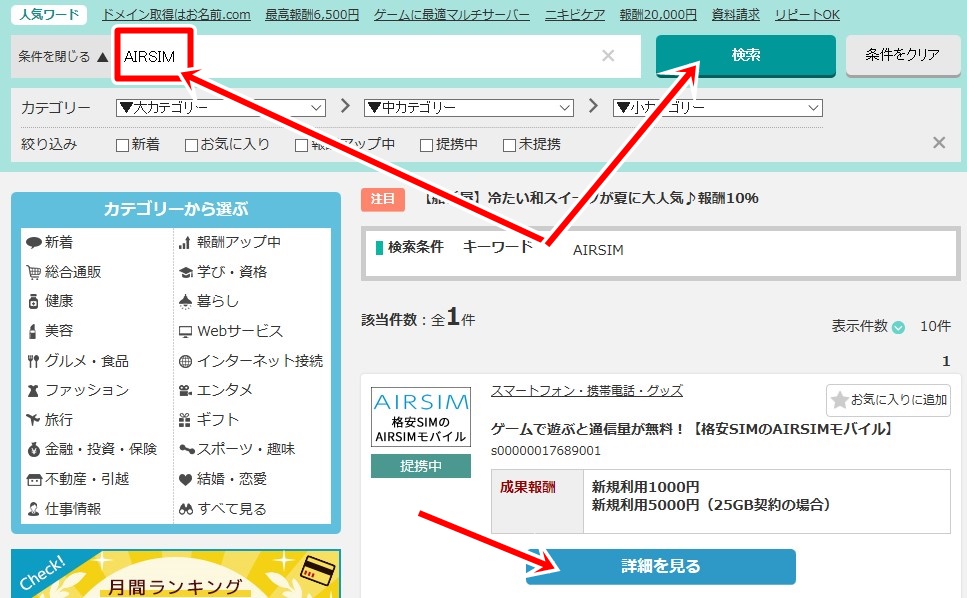Open the 月間ランキング banner
The width and height of the screenshot is (967, 598).
click(x=176, y=573)
